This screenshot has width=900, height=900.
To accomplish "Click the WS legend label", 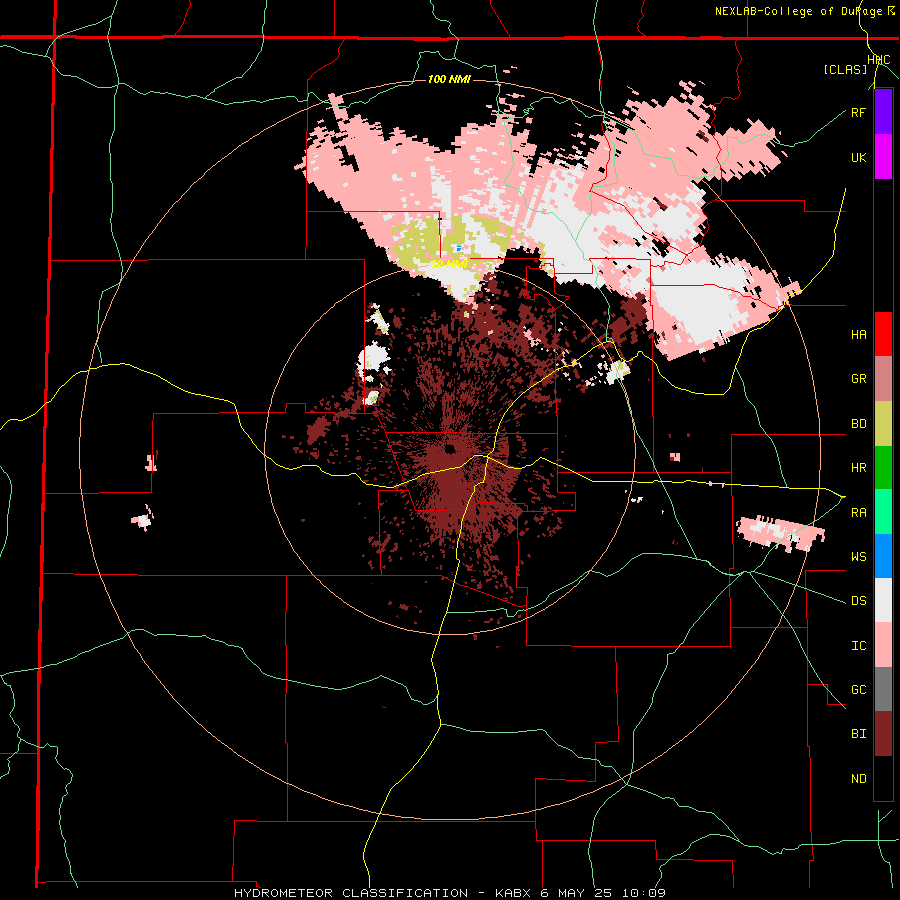I will click(858, 556).
